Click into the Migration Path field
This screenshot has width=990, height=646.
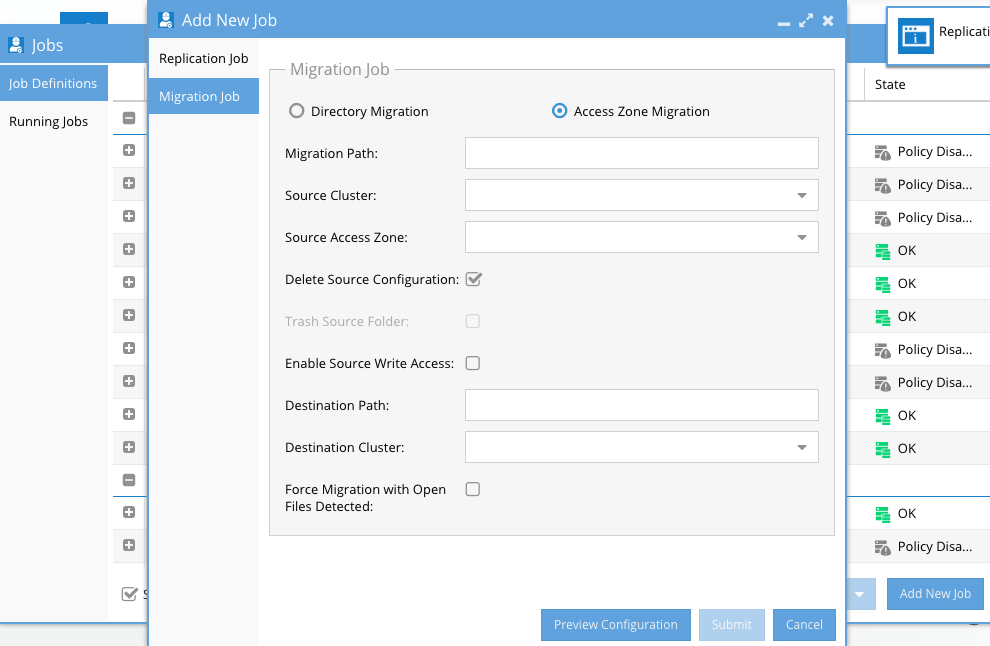(641, 153)
